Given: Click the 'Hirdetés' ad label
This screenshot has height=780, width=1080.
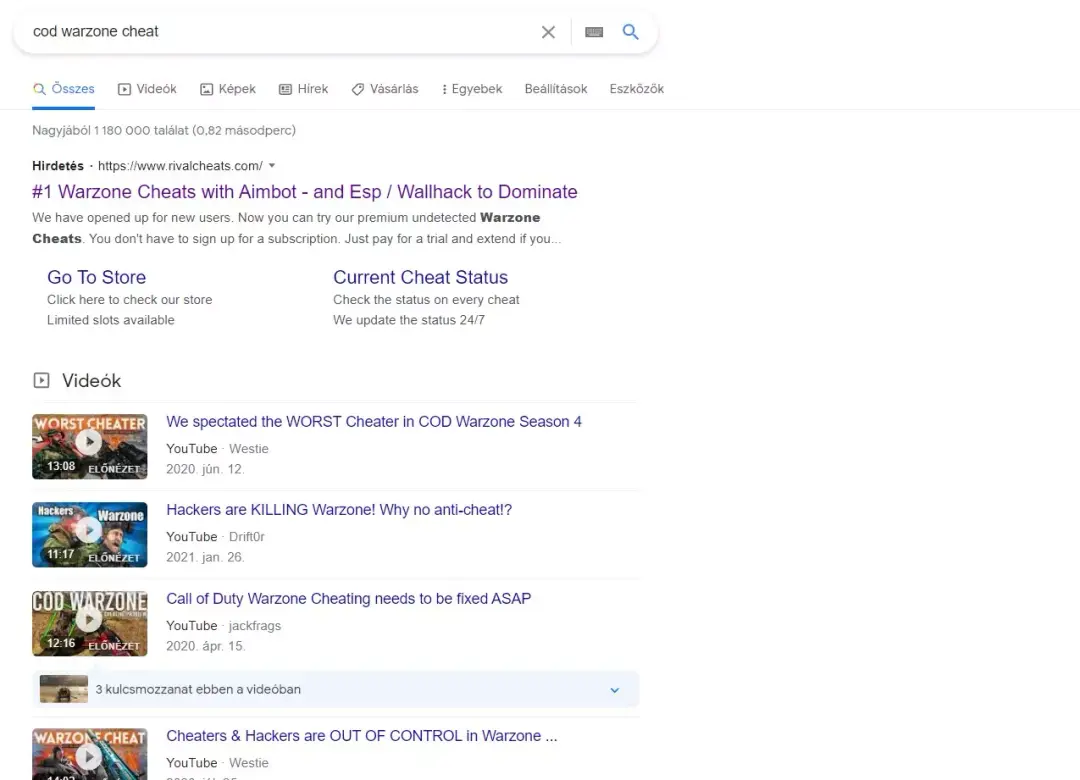Looking at the screenshot, I should [58, 165].
